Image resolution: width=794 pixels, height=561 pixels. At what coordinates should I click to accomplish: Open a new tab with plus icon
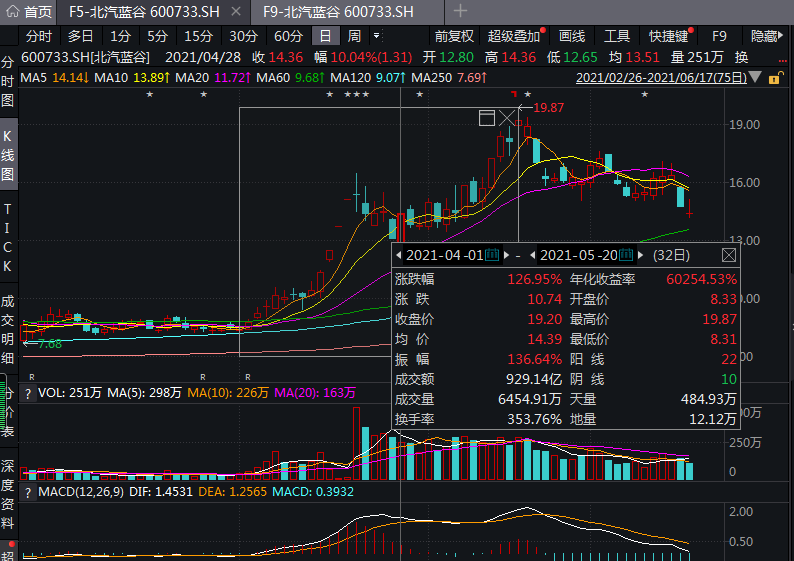tap(460, 11)
